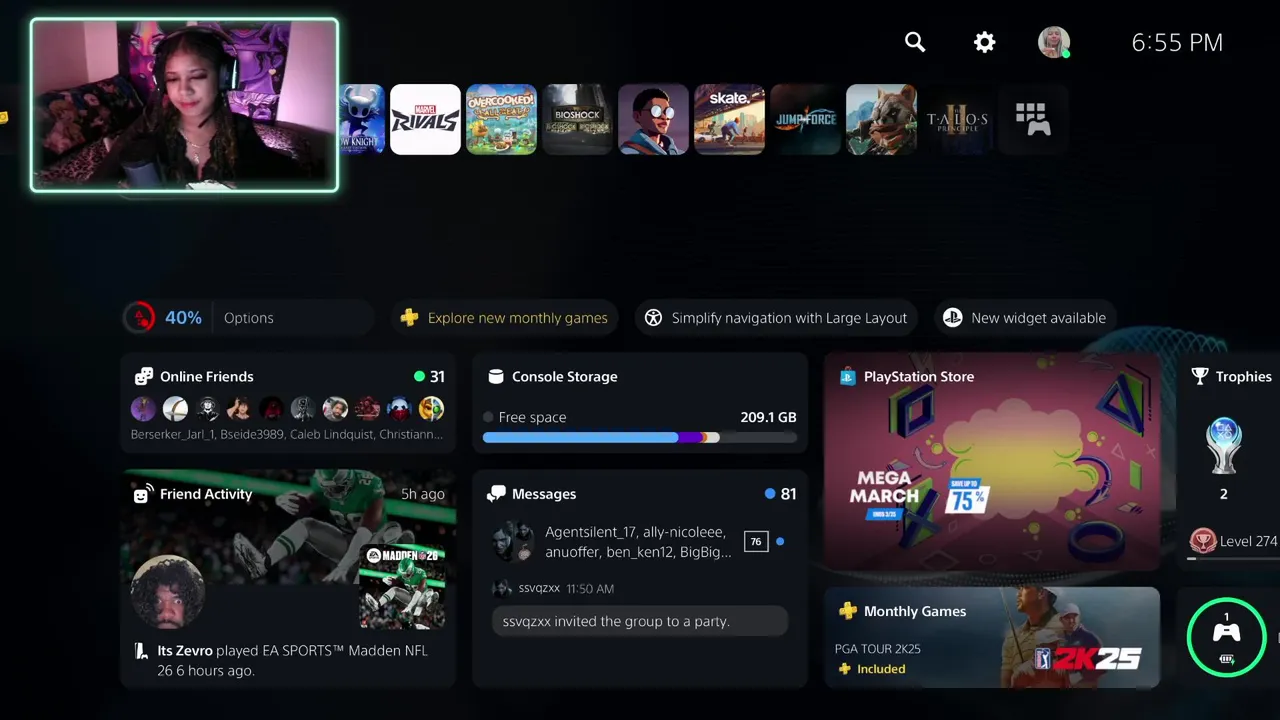The height and width of the screenshot is (720, 1280).
Task: Click the Level 274 trophy level text
Action: coord(1248,541)
